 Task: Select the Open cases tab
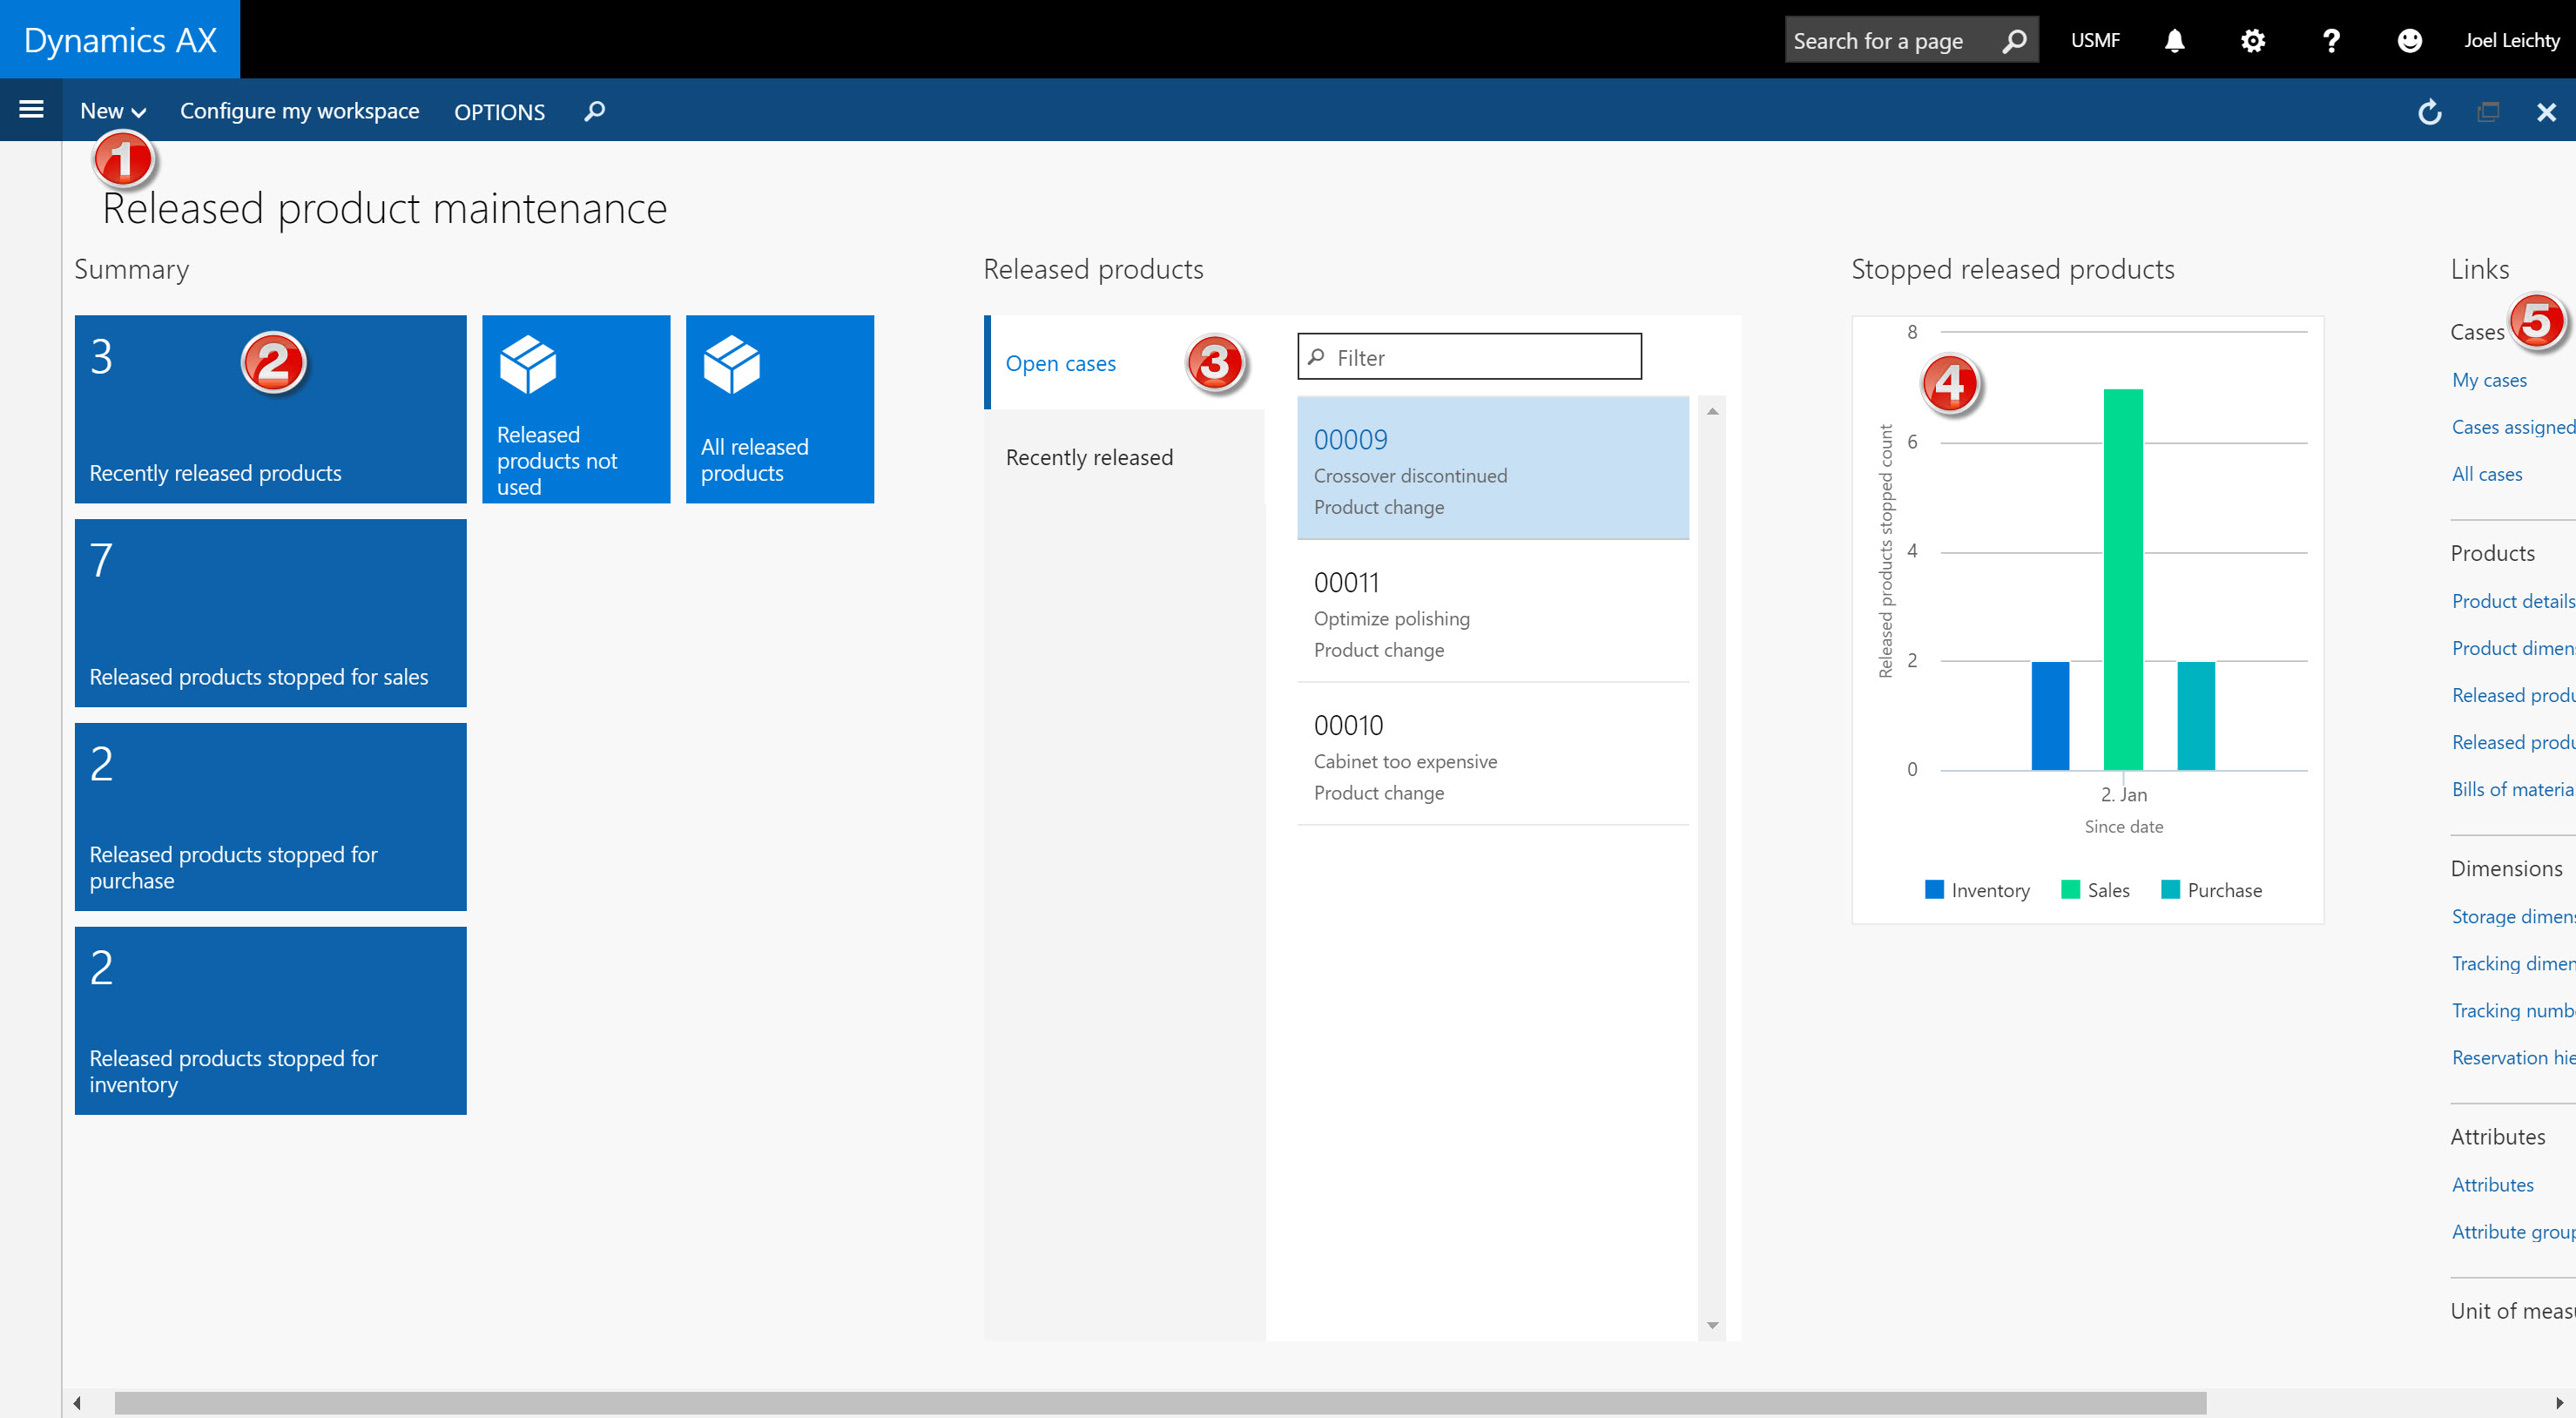(x=1061, y=363)
